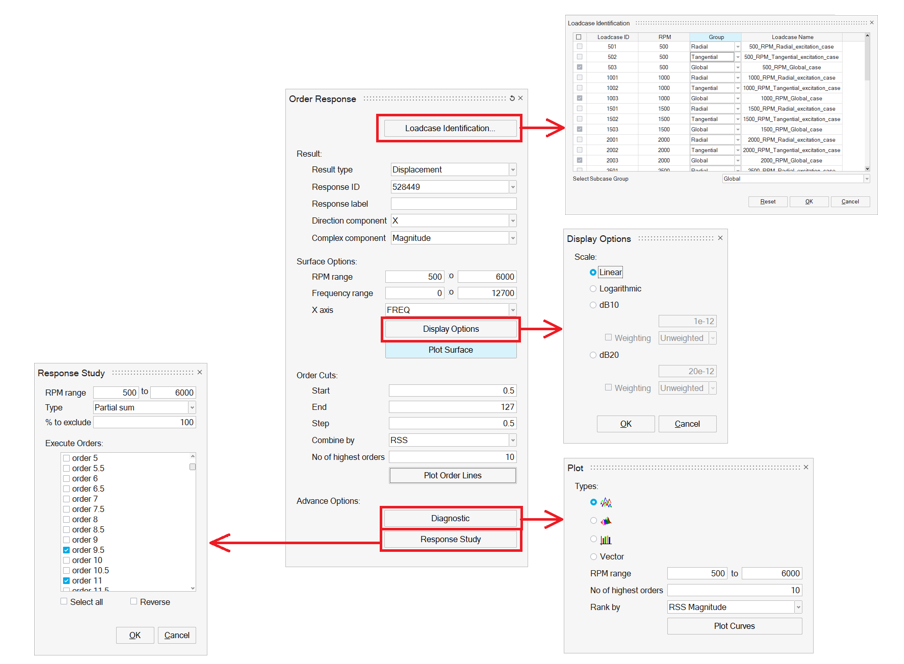
Task: Open the Result type dropdown
Action: coord(453,170)
